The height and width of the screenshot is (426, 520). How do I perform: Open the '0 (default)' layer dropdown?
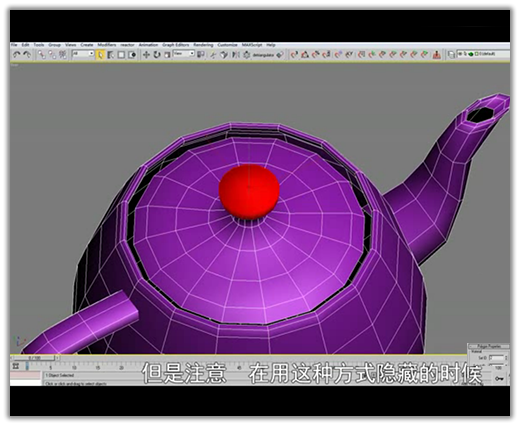click(483, 54)
